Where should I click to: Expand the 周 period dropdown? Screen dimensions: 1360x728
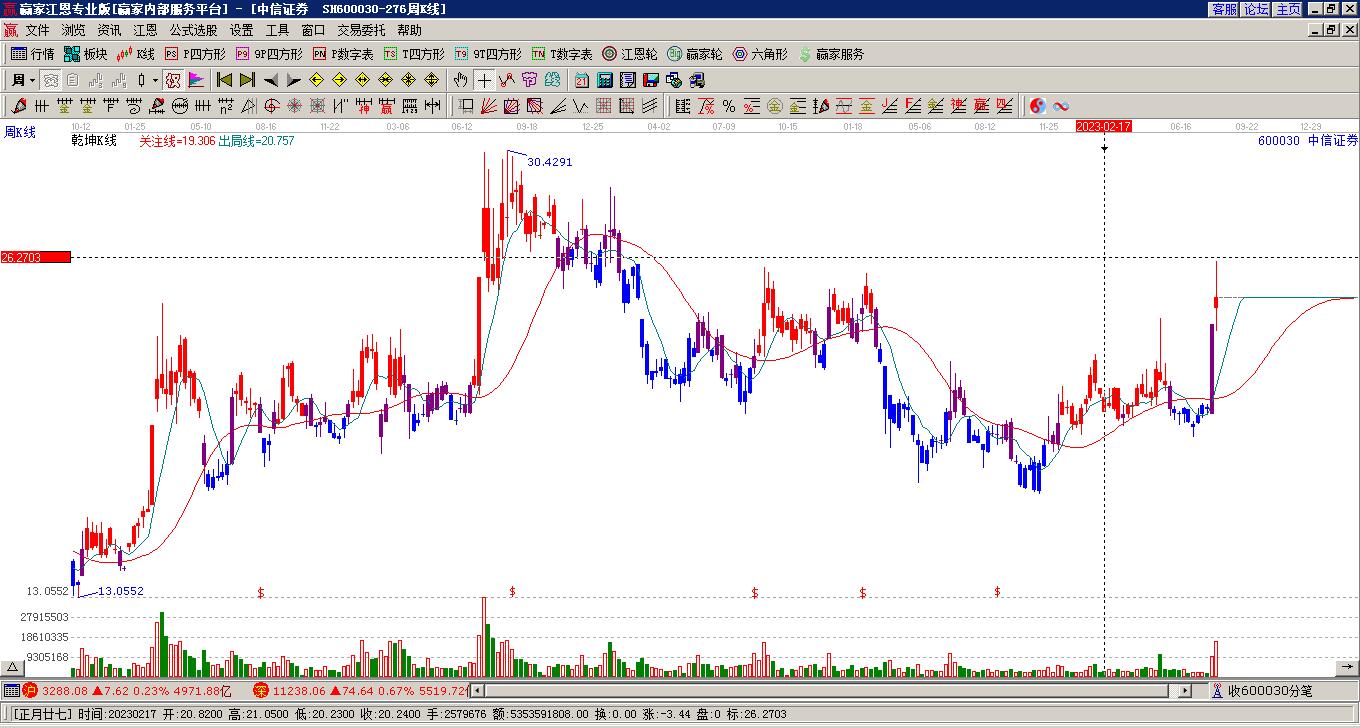32,80
